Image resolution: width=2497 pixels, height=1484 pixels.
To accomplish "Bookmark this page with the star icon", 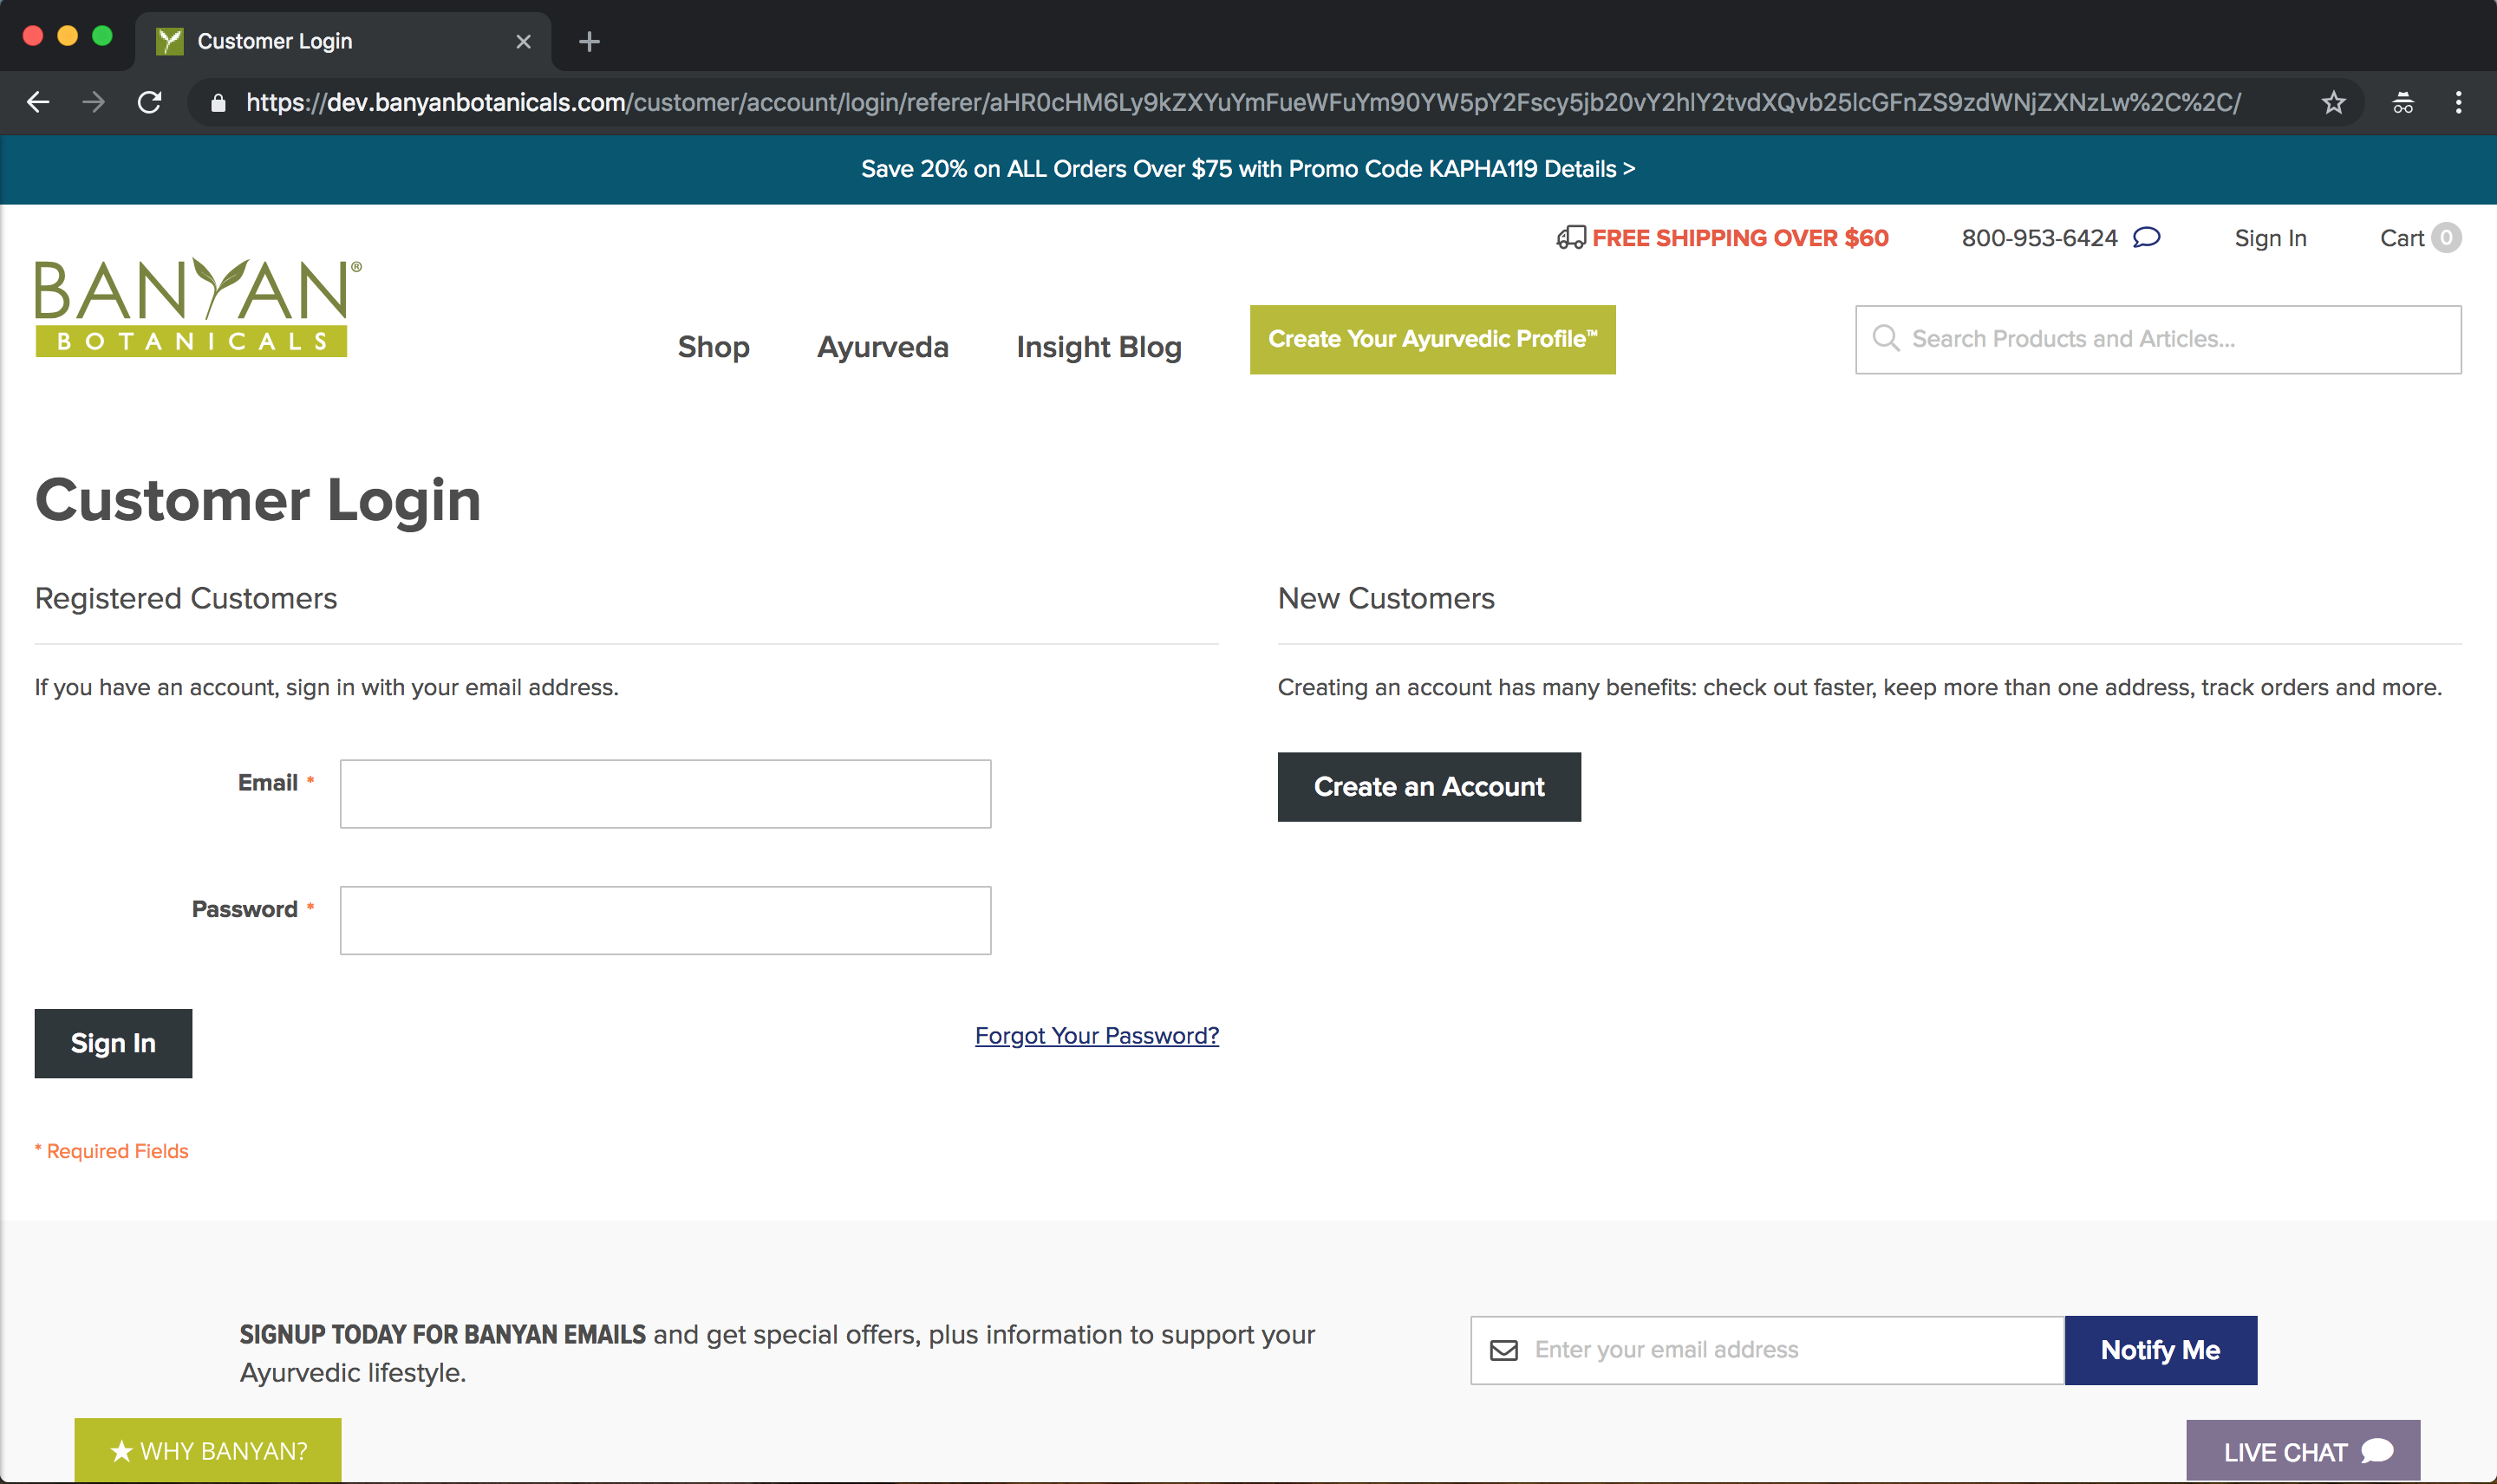I will [x=2333, y=102].
